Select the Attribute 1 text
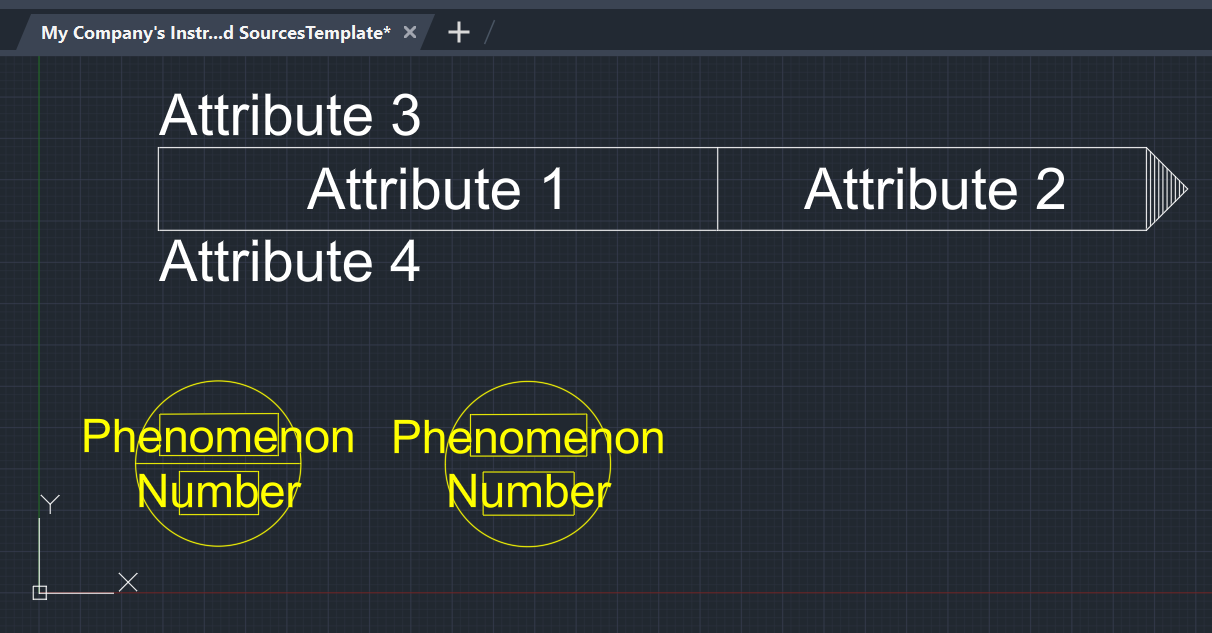 point(437,189)
